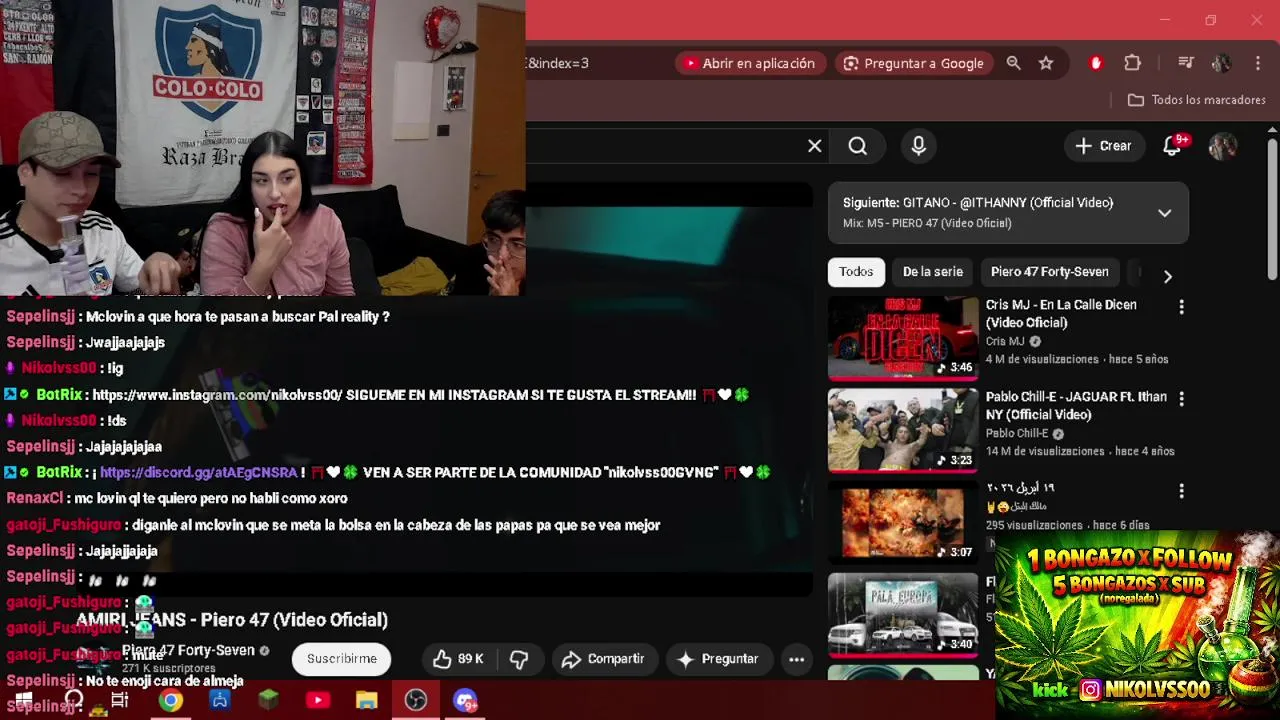Open Discord from taskbar

point(465,700)
